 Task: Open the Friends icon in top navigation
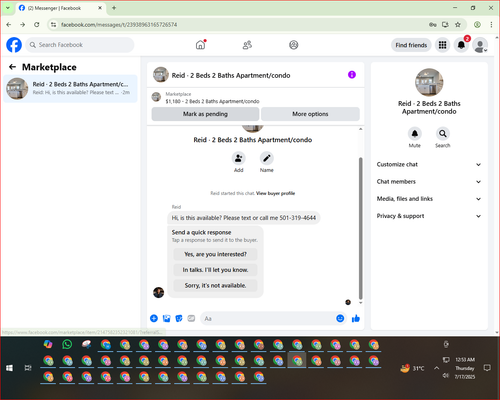(247, 45)
